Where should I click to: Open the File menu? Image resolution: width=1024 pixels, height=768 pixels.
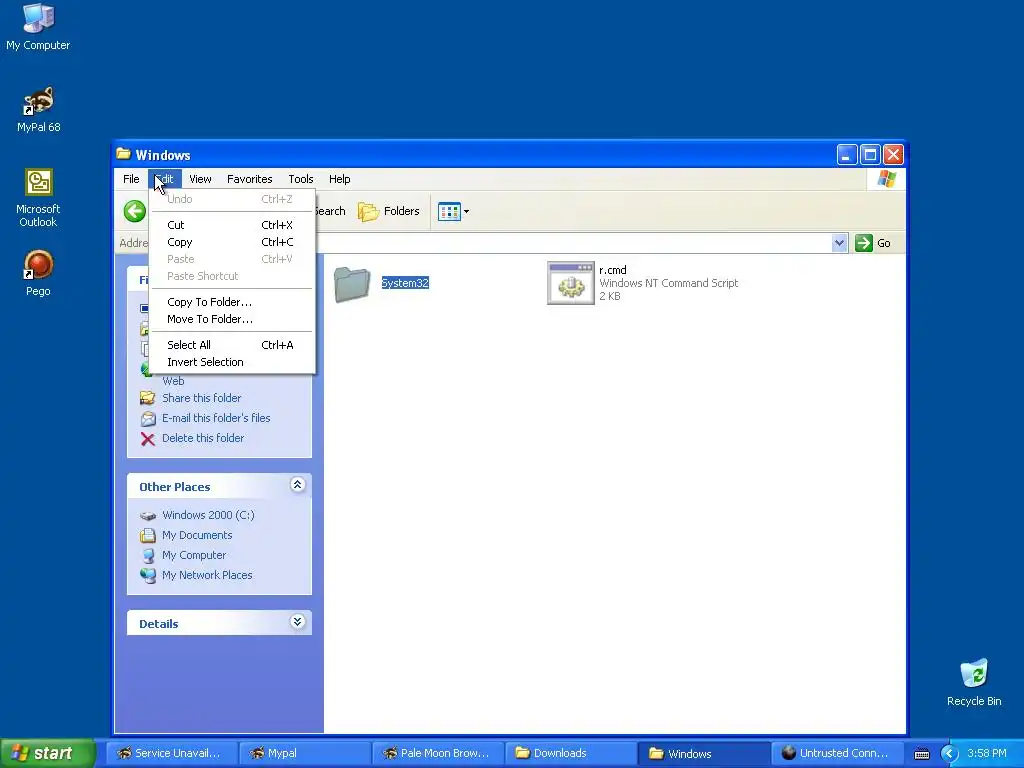(131, 179)
